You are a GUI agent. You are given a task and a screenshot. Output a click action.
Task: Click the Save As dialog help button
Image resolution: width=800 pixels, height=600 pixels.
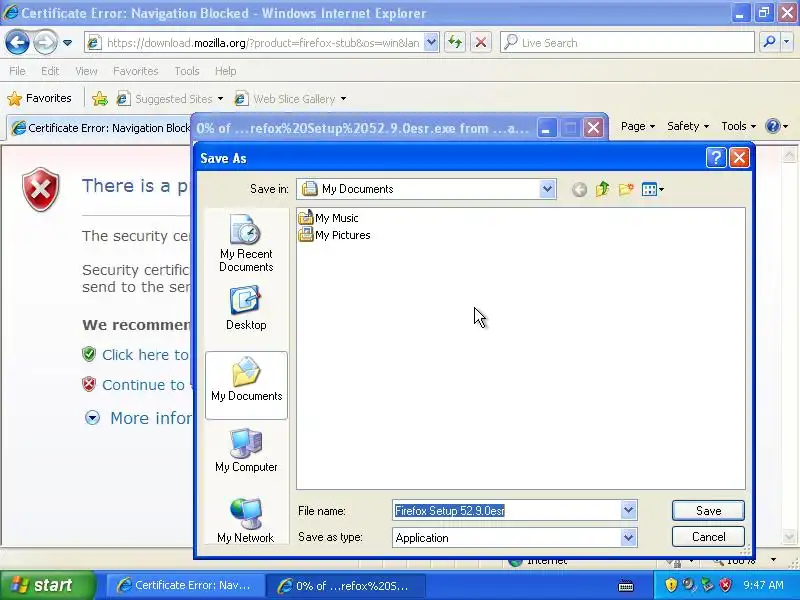[716, 158]
